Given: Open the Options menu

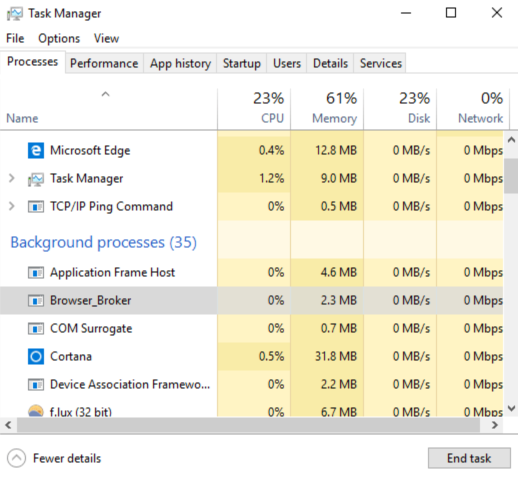Looking at the screenshot, I should point(59,38).
